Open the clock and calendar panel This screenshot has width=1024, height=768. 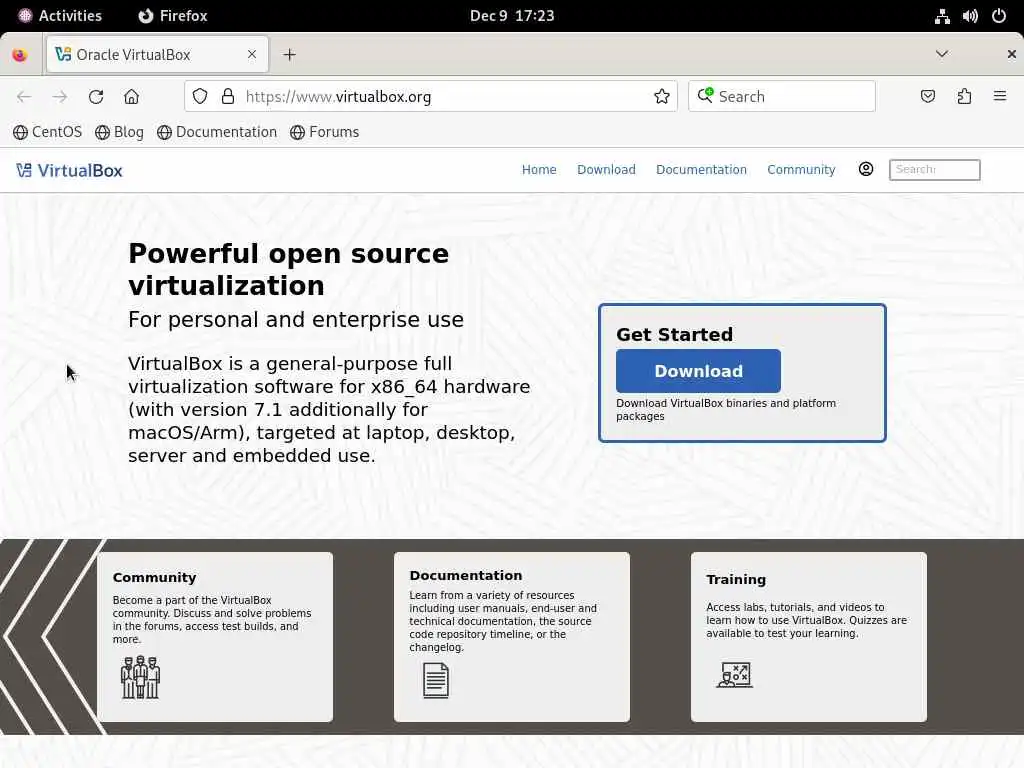pos(512,16)
